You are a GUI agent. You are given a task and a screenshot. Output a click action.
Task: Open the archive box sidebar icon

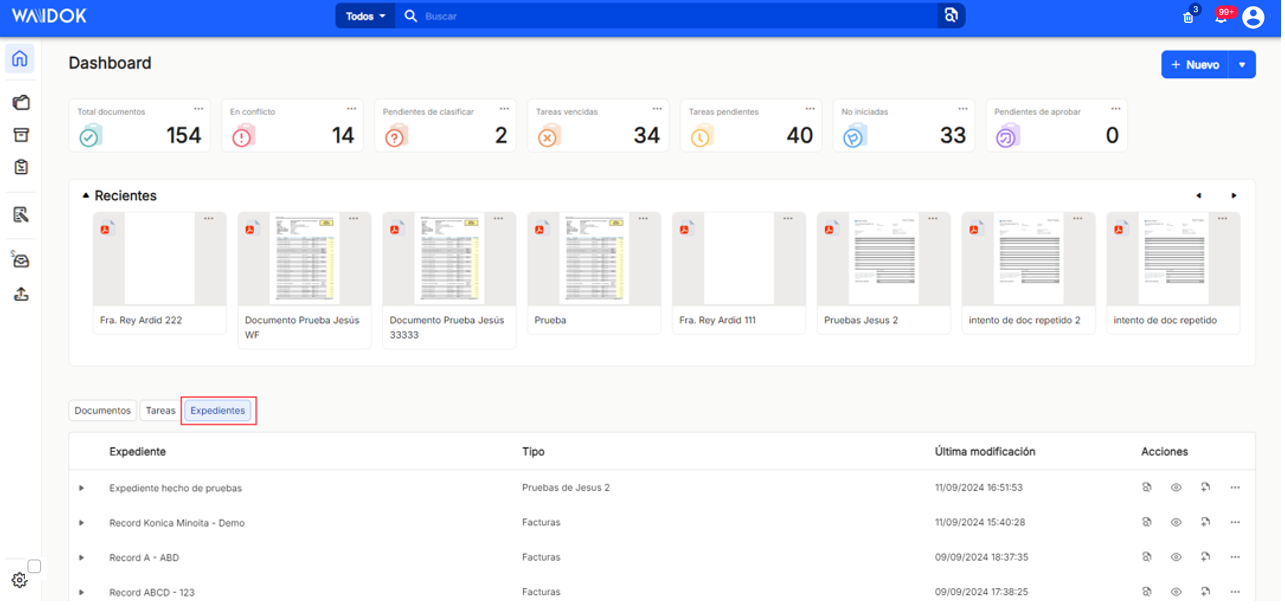(20, 135)
